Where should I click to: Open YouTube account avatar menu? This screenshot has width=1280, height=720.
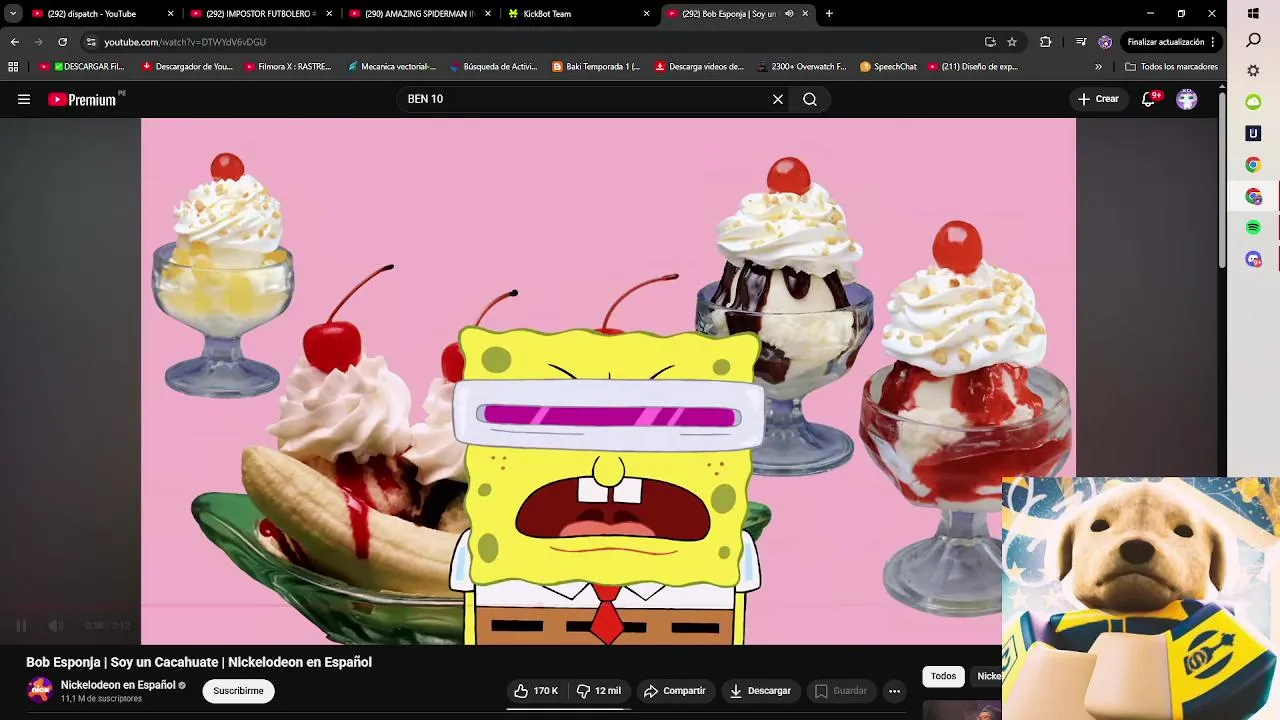pos(1187,99)
